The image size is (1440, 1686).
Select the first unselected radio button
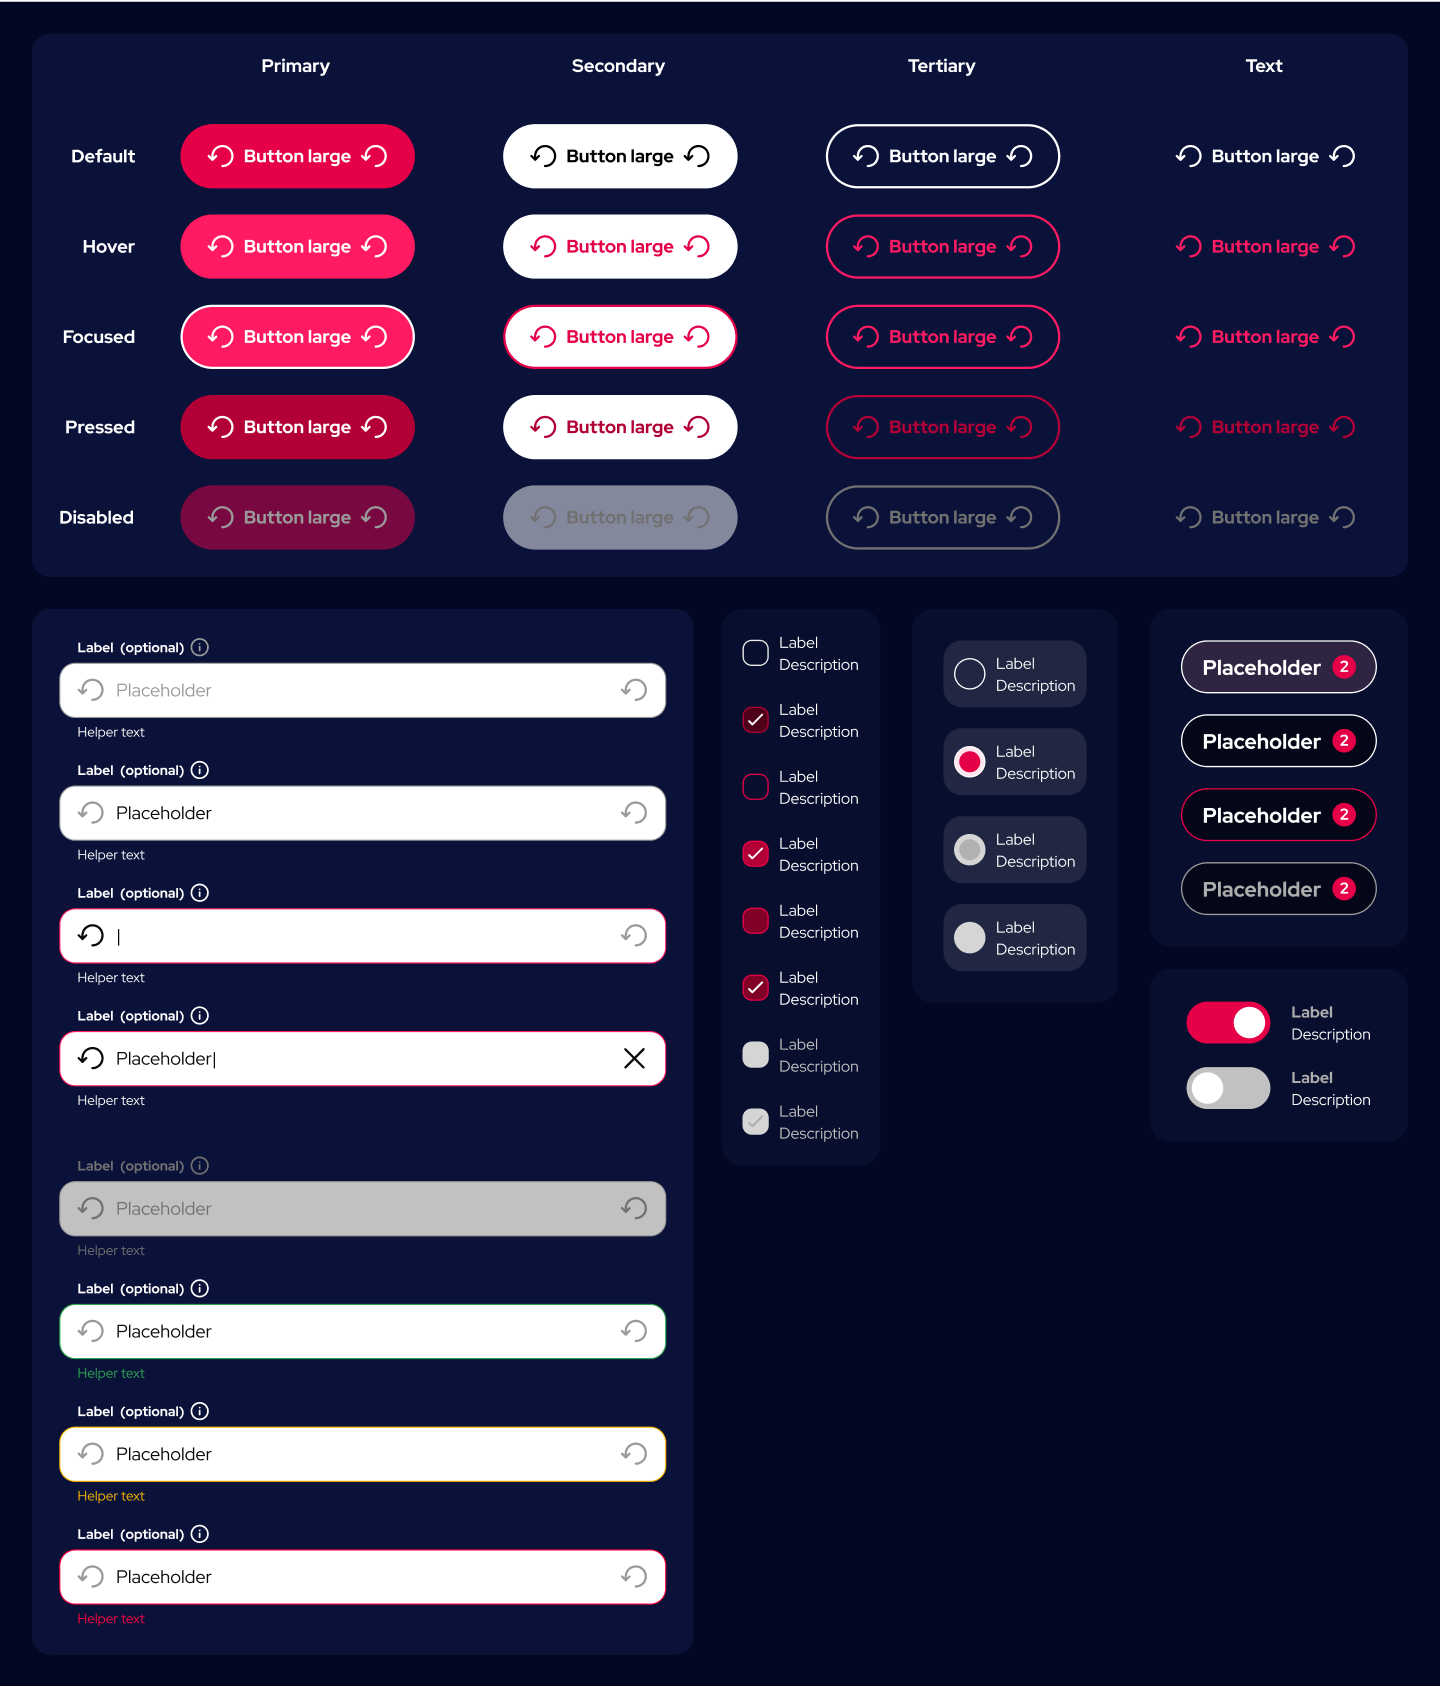point(970,674)
